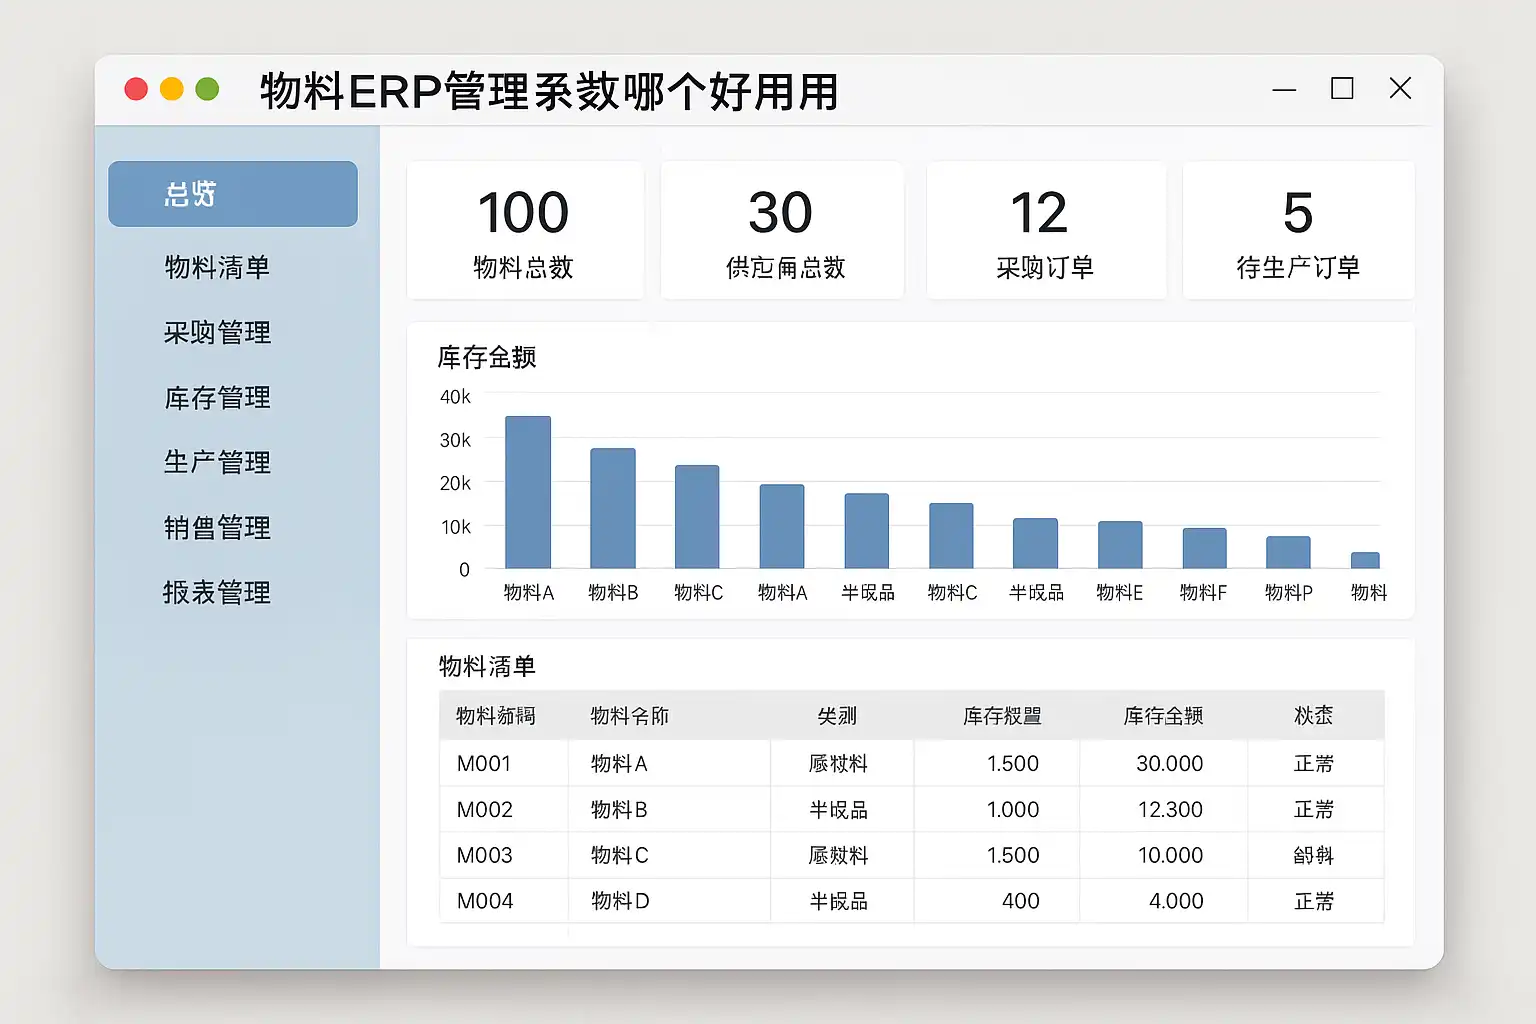Click the red close dot
Viewport: 1536px width, 1024px height.
[136, 89]
